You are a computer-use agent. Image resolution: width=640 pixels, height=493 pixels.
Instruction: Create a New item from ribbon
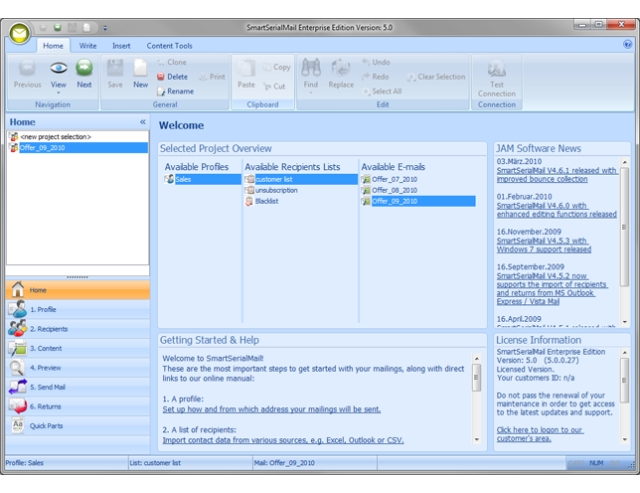coord(140,74)
